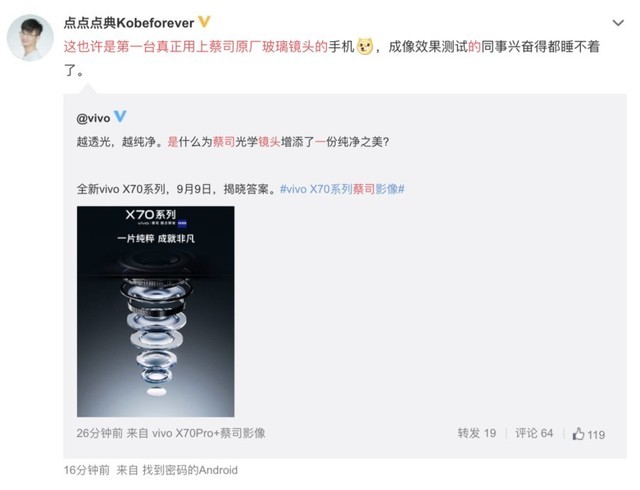Image resolution: width=640 pixels, height=490 pixels.
Task: Click the like count 119
Action: [x=596, y=435]
